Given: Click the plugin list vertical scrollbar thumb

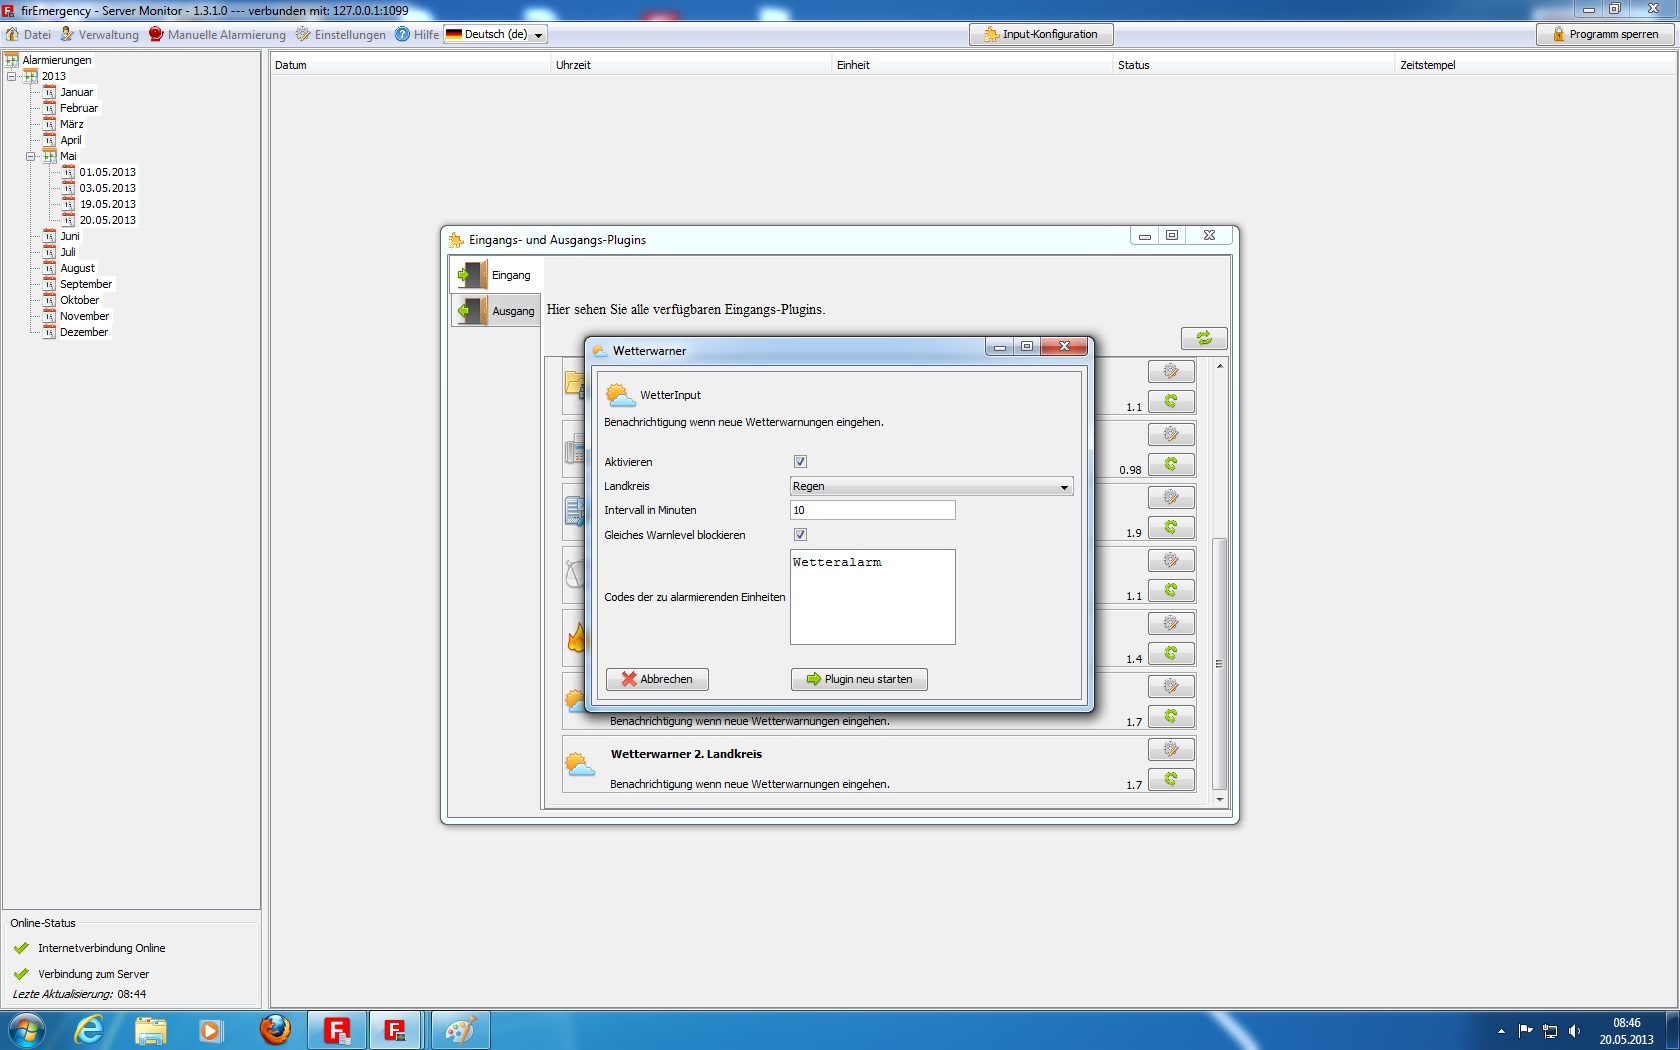Looking at the screenshot, I should coord(1219,662).
